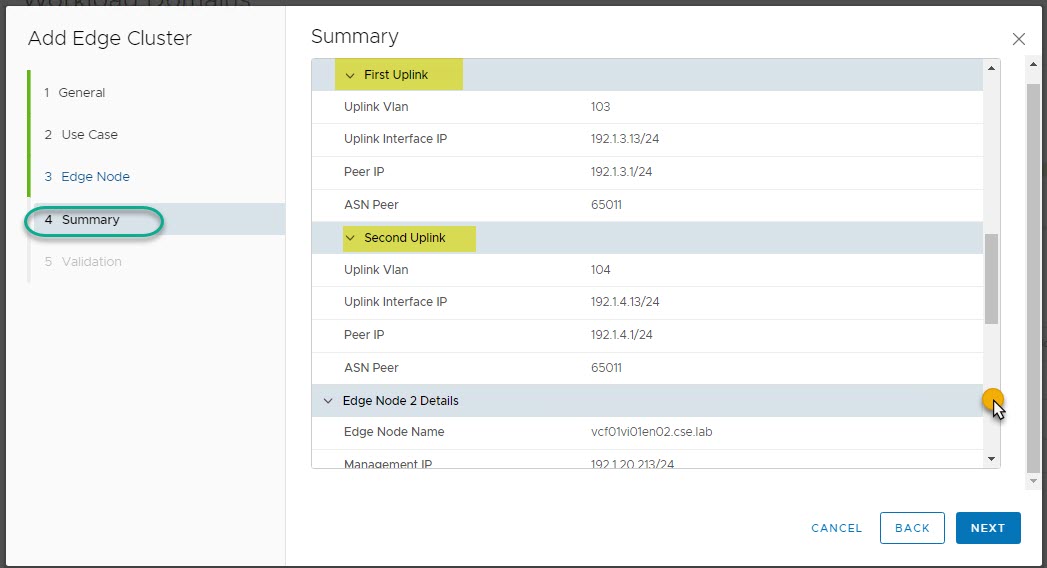
Task: Select the Summary step
Action: pyautogui.click(x=90, y=220)
